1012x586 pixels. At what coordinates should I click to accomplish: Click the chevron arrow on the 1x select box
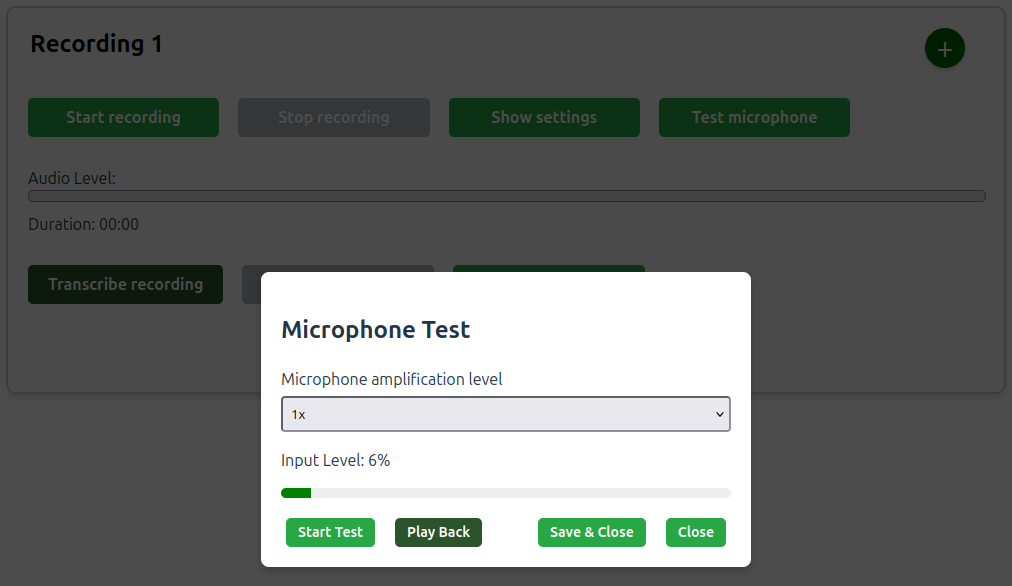pyautogui.click(x=719, y=414)
